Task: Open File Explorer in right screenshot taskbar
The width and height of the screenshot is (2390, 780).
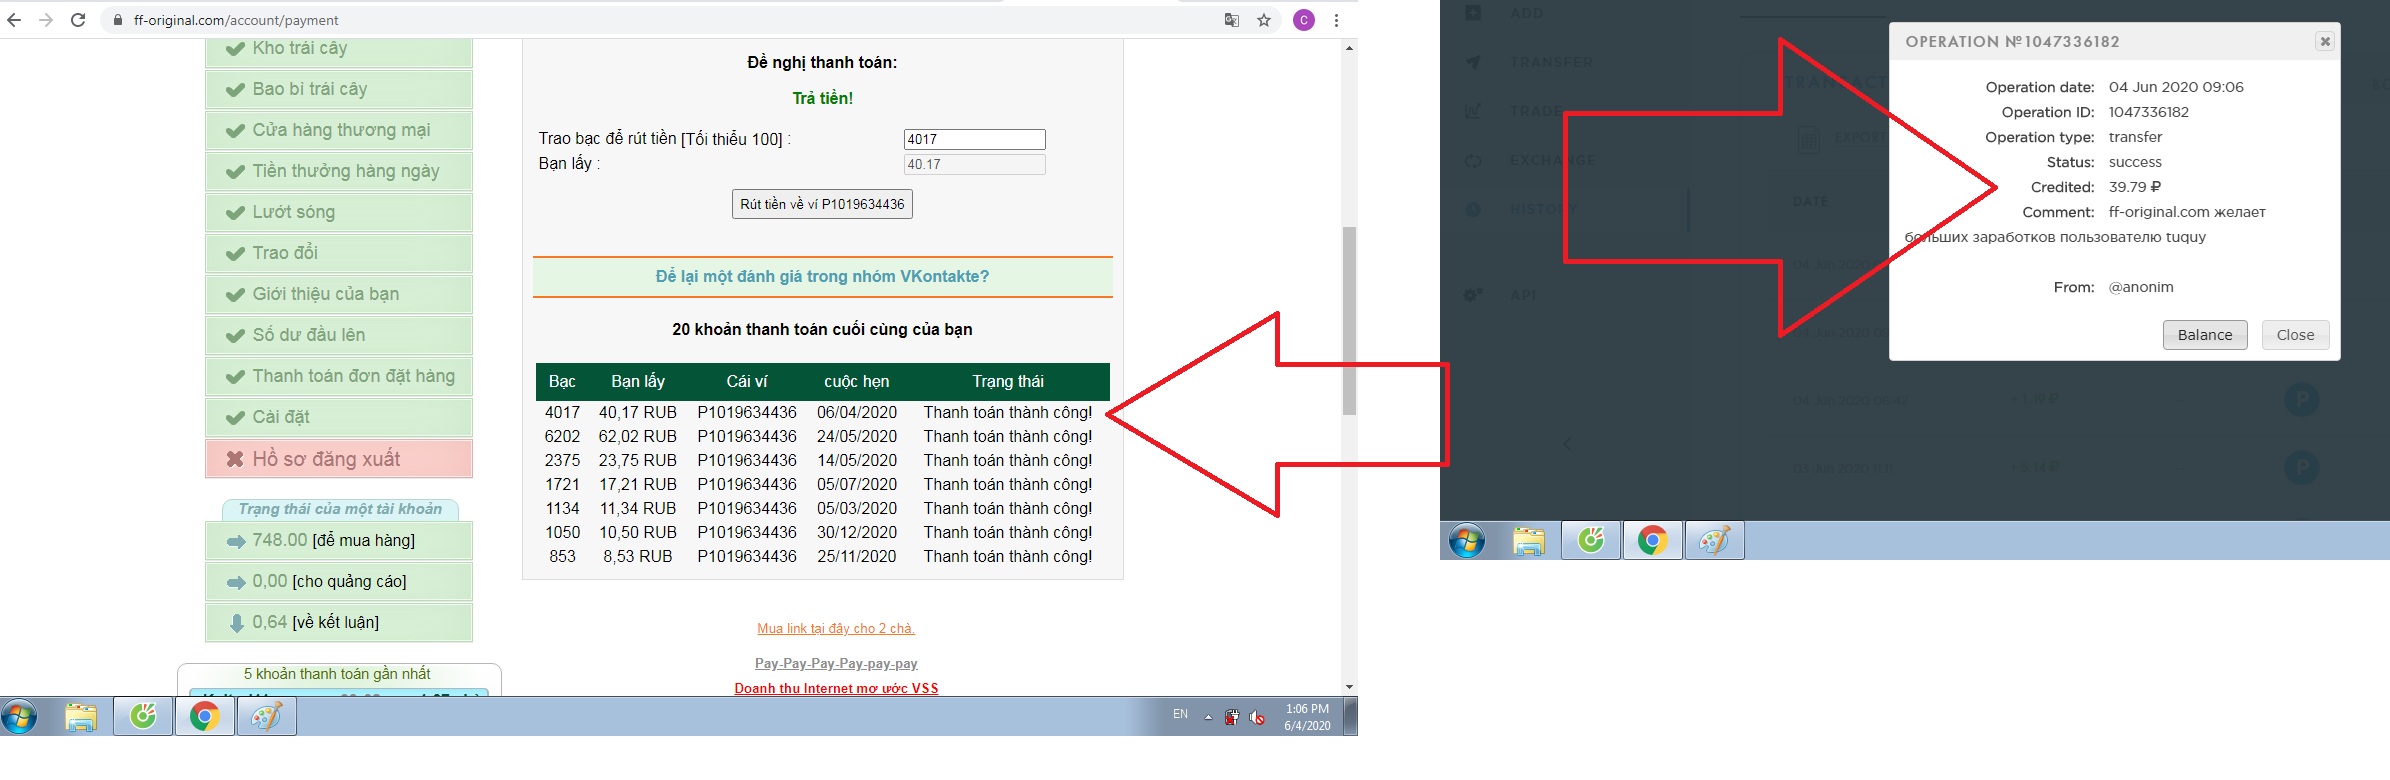Action: point(1529,541)
